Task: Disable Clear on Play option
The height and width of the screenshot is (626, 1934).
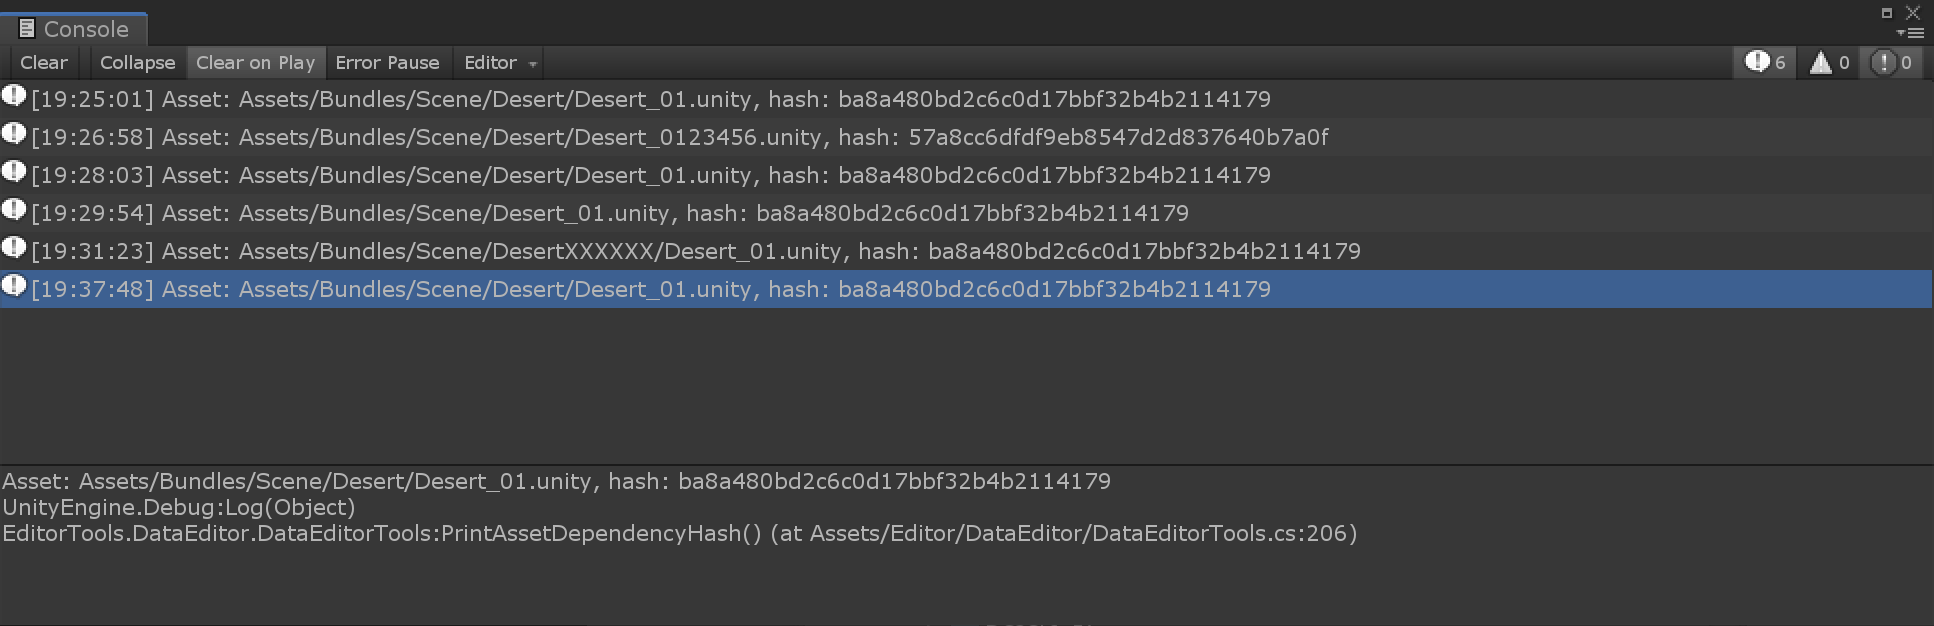Action: (x=256, y=63)
